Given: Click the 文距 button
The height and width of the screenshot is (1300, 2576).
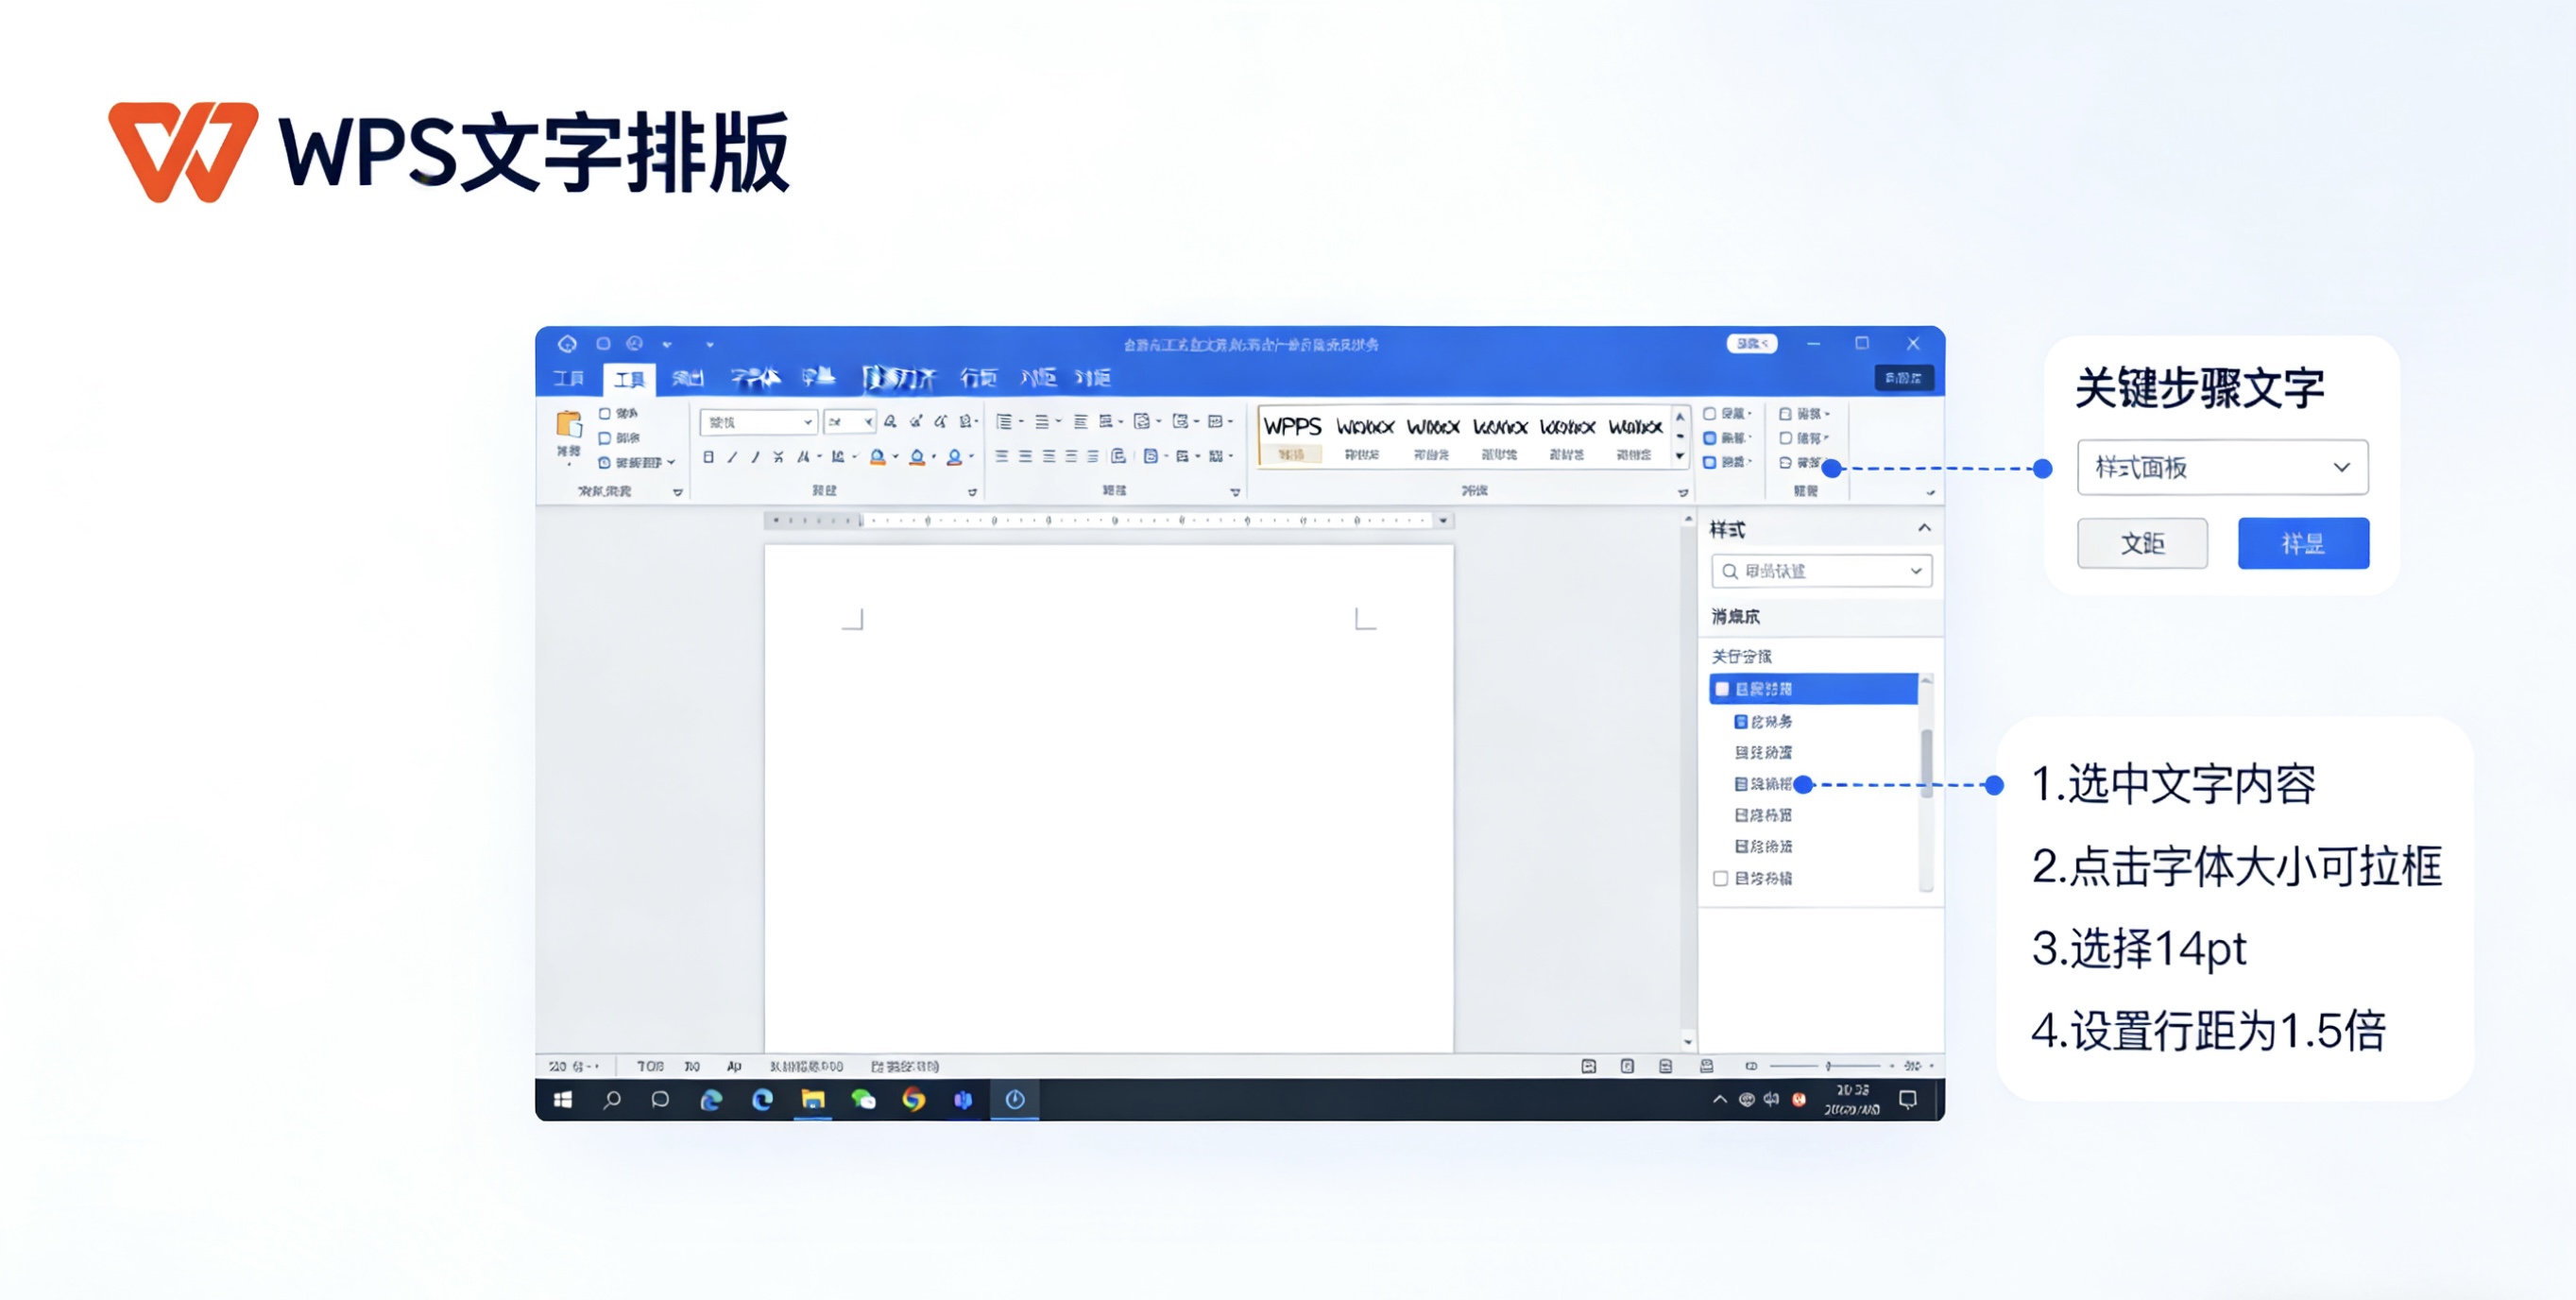Looking at the screenshot, I should tap(2142, 543).
